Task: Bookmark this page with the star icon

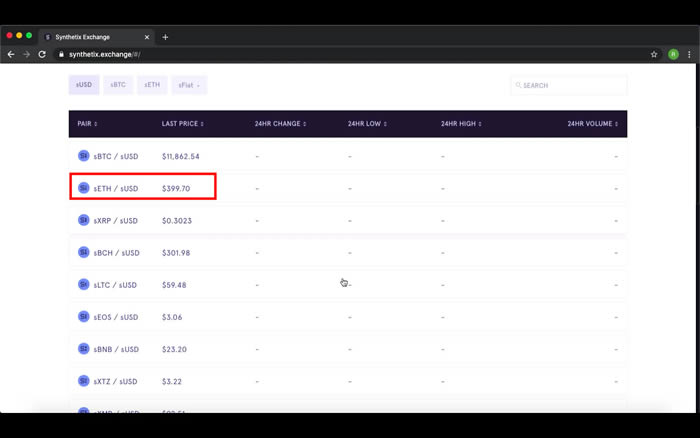Action: (654, 54)
